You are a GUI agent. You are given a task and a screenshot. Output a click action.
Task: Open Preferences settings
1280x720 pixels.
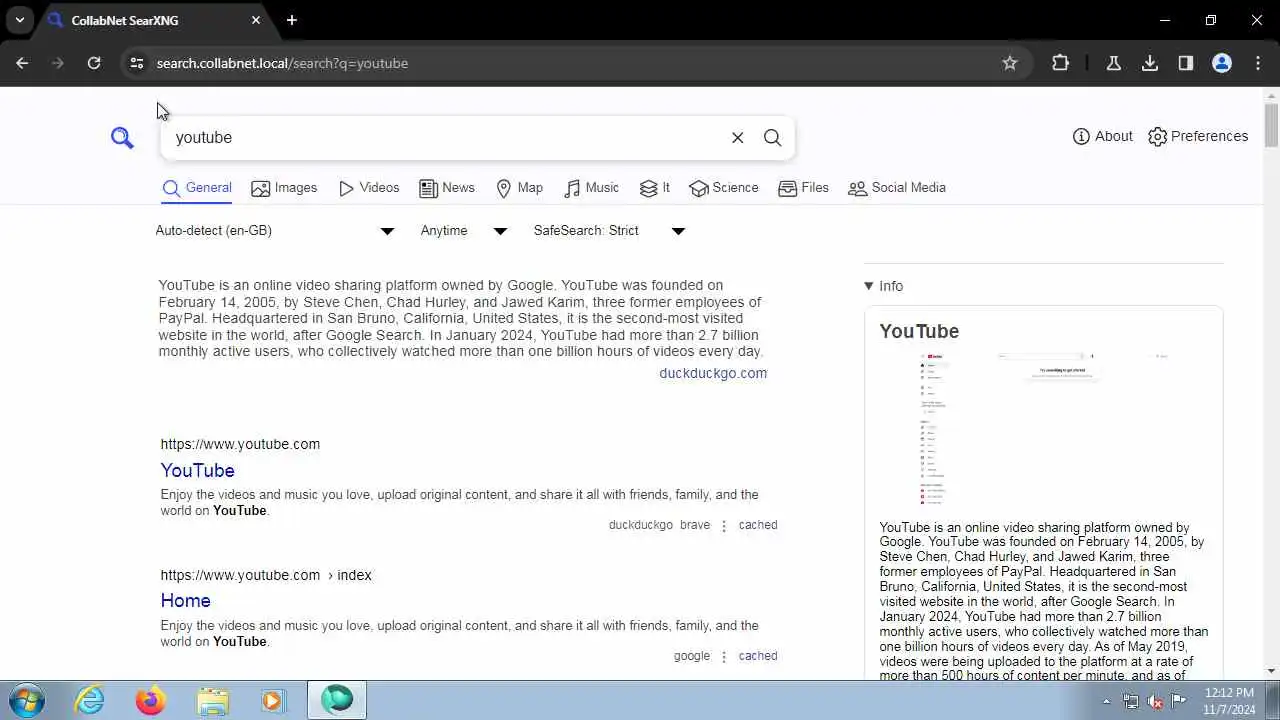[1198, 136]
